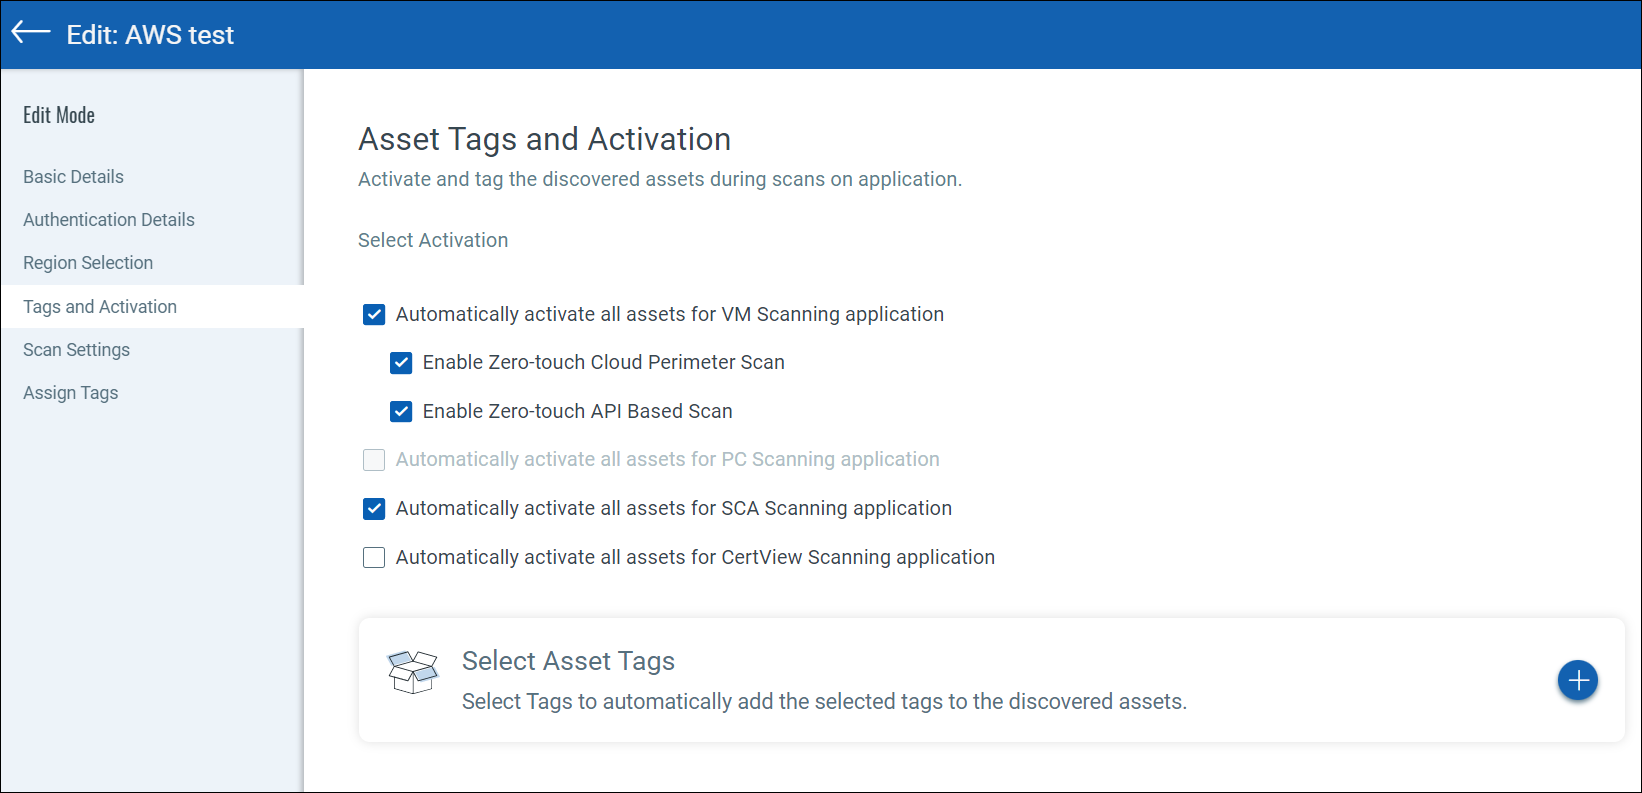Disable Zero-touch Cloud Perimeter Scan checkbox

click(x=401, y=363)
